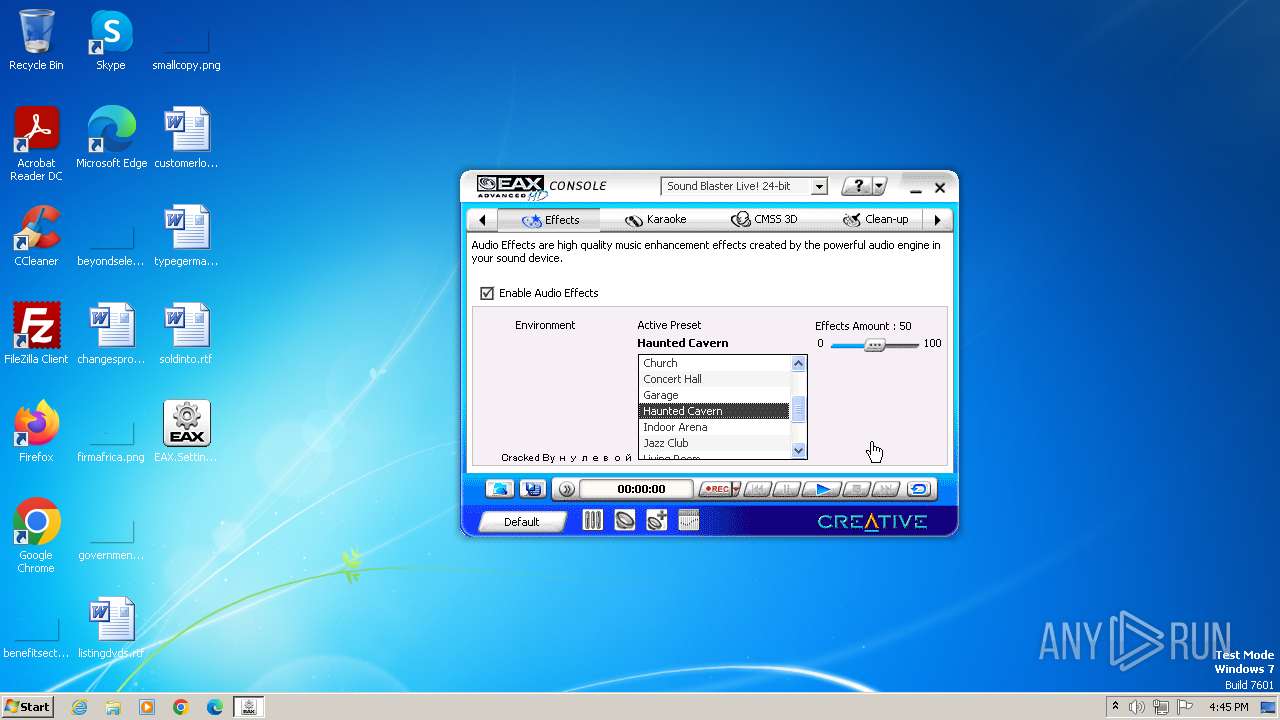
Task: Click the volume icon in system tray
Action: (1137, 707)
